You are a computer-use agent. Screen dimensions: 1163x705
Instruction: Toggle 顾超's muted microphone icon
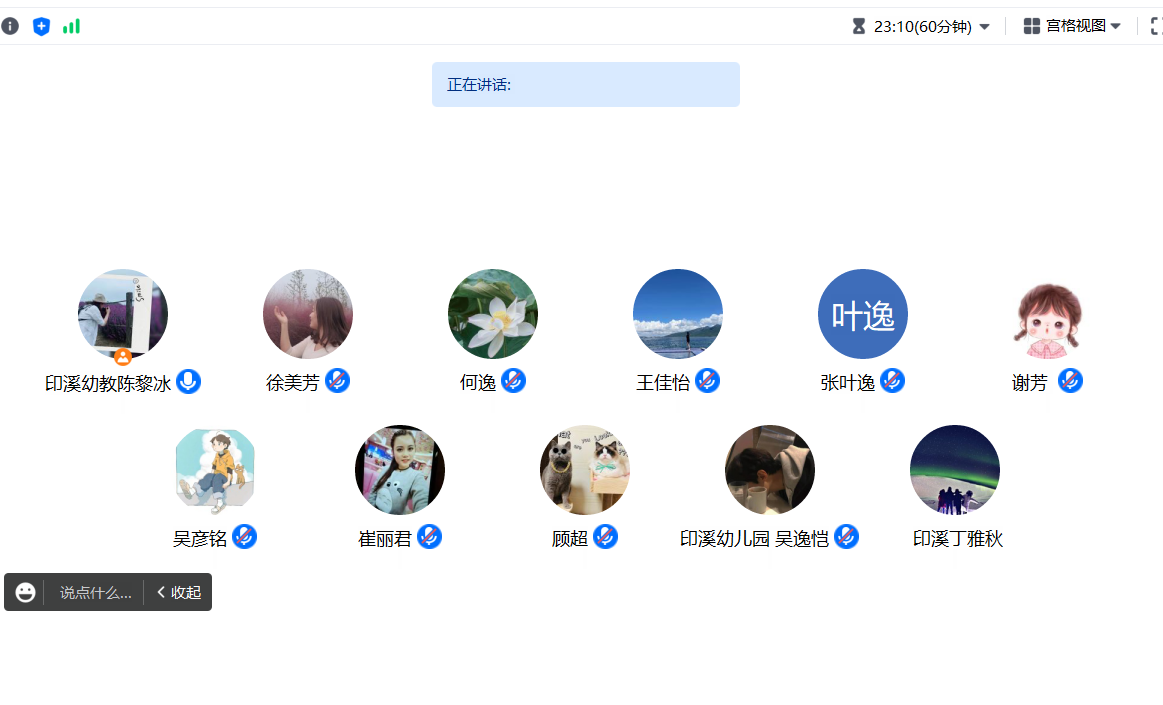[605, 537]
